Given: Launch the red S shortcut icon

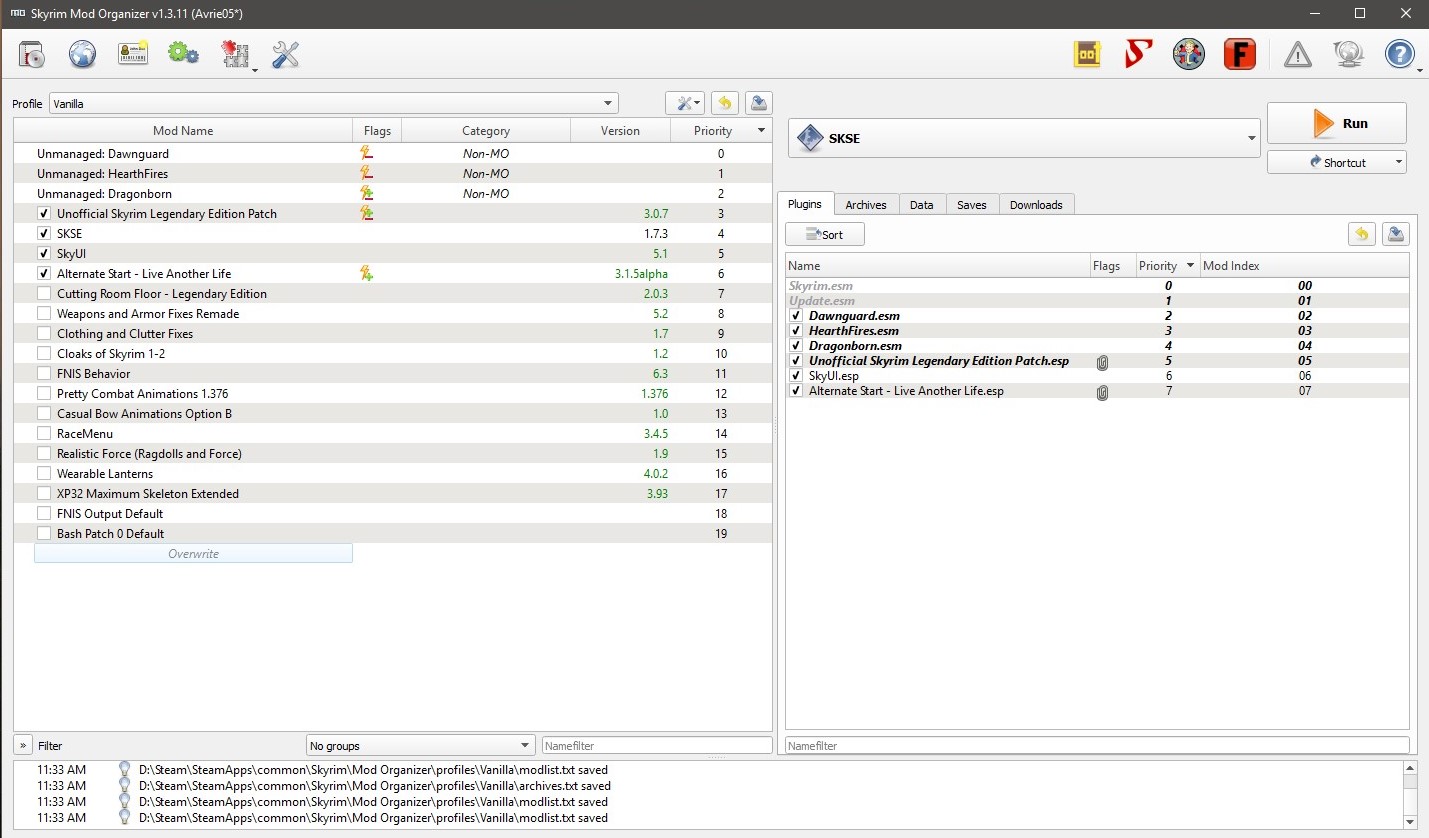Looking at the screenshot, I should (x=1138, y=54).
